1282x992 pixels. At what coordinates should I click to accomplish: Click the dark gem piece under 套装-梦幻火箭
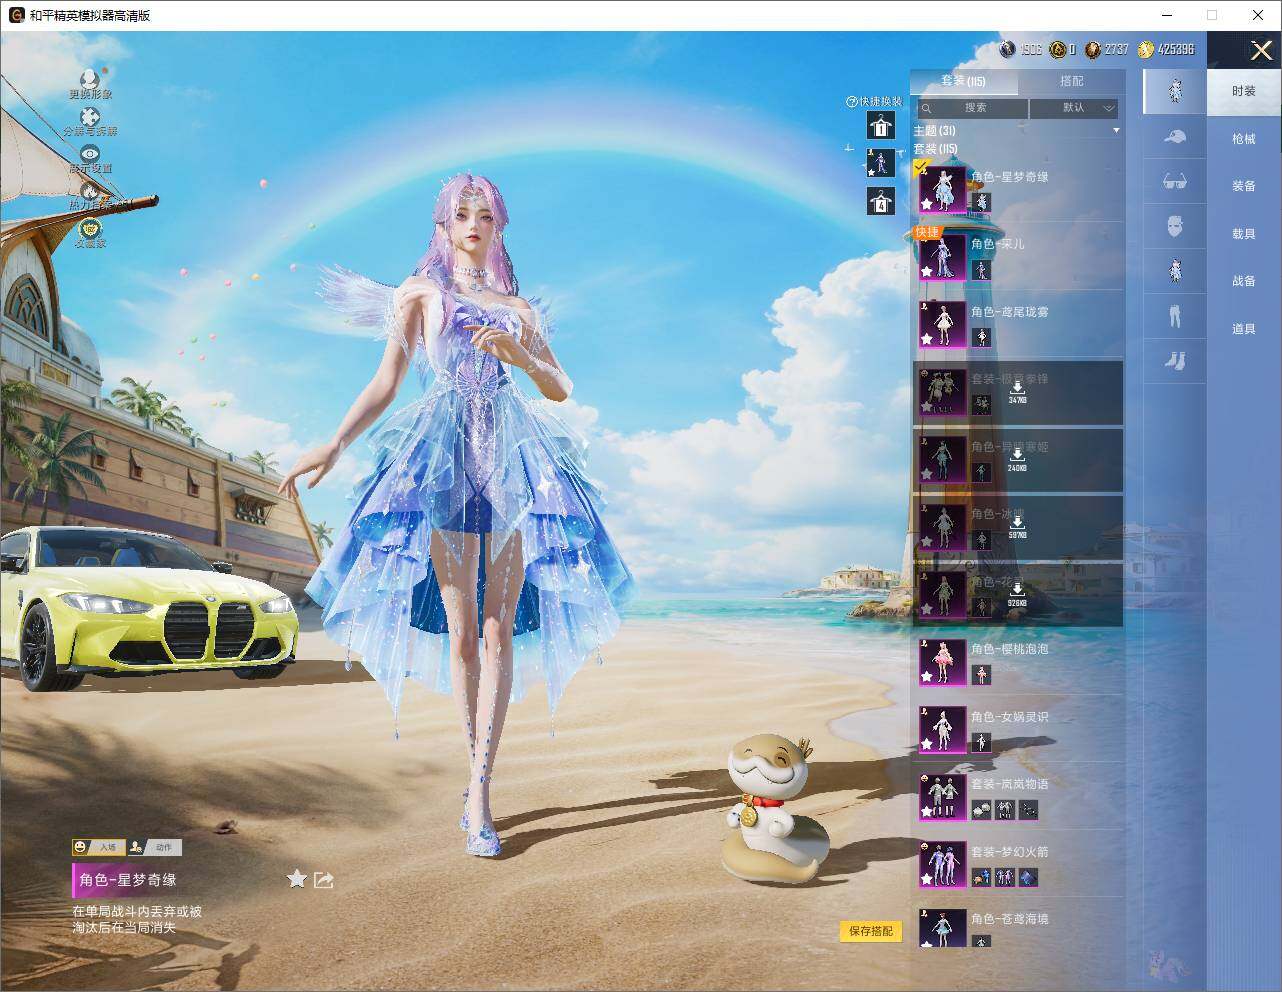point(1029,878)
